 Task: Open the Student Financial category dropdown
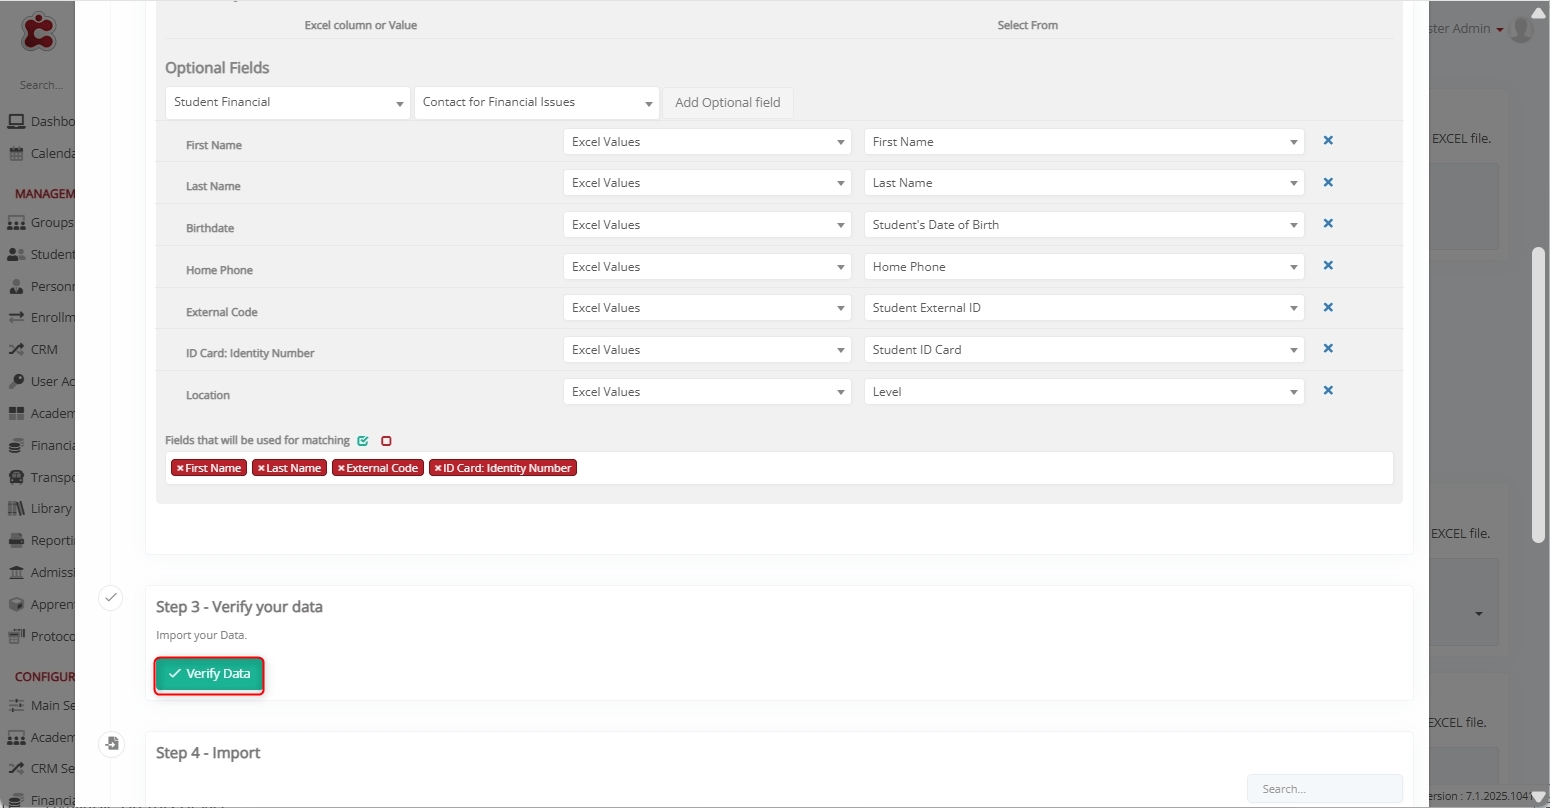pos(287,103)
